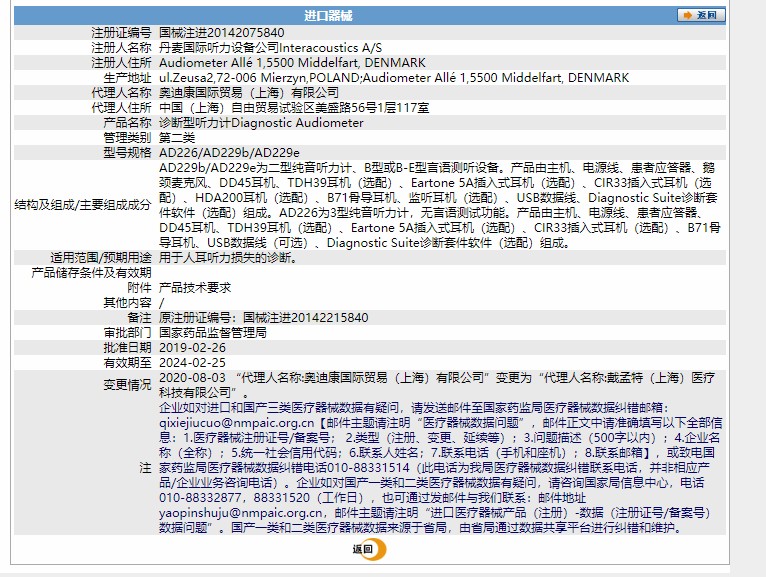Click management class value 第二类
The width and height of the screenshot is (766, 577).
click(x=177, y=138)
